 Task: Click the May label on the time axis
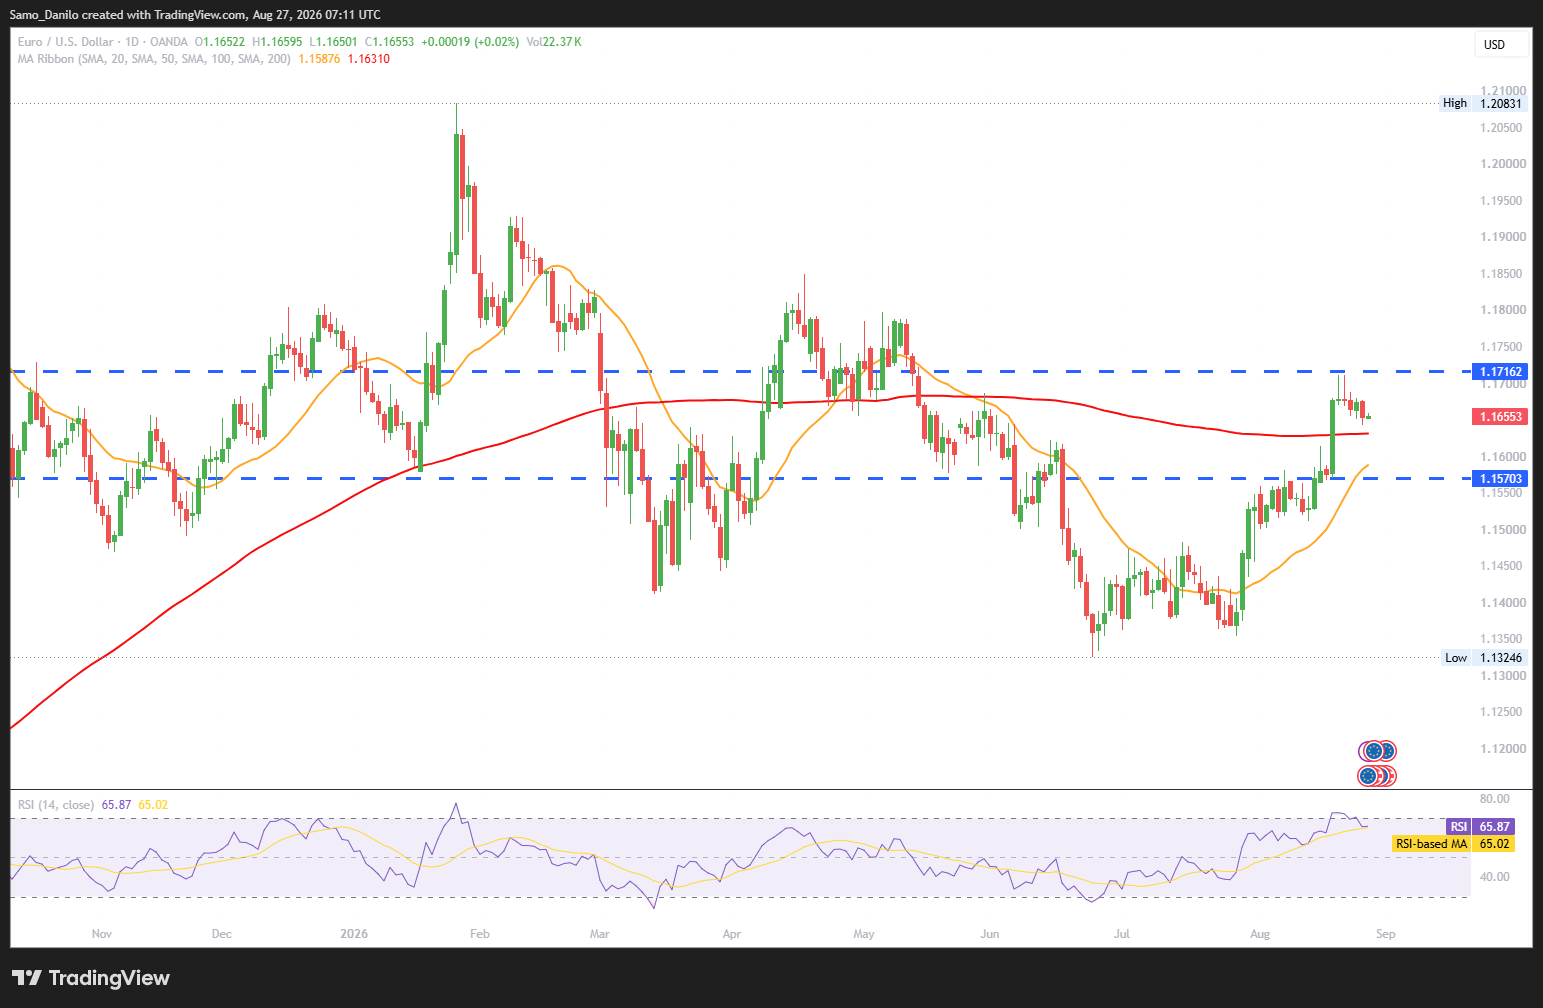pyautogui.click(x=864, y=934)
